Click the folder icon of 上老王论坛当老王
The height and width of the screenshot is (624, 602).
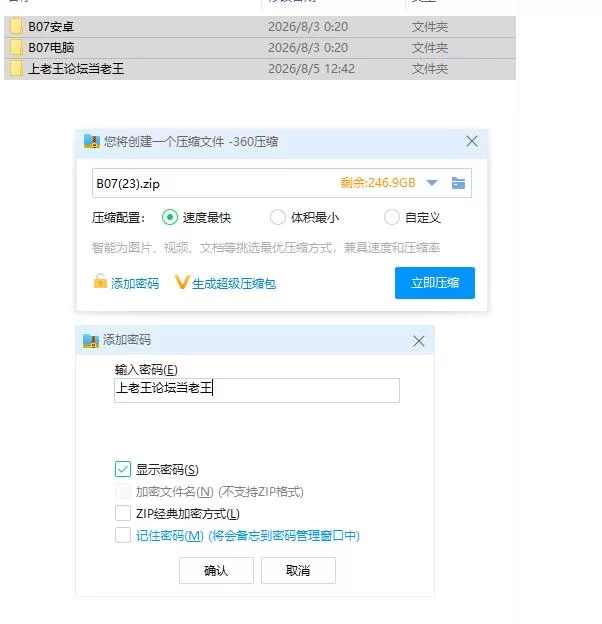click(16, 69)
